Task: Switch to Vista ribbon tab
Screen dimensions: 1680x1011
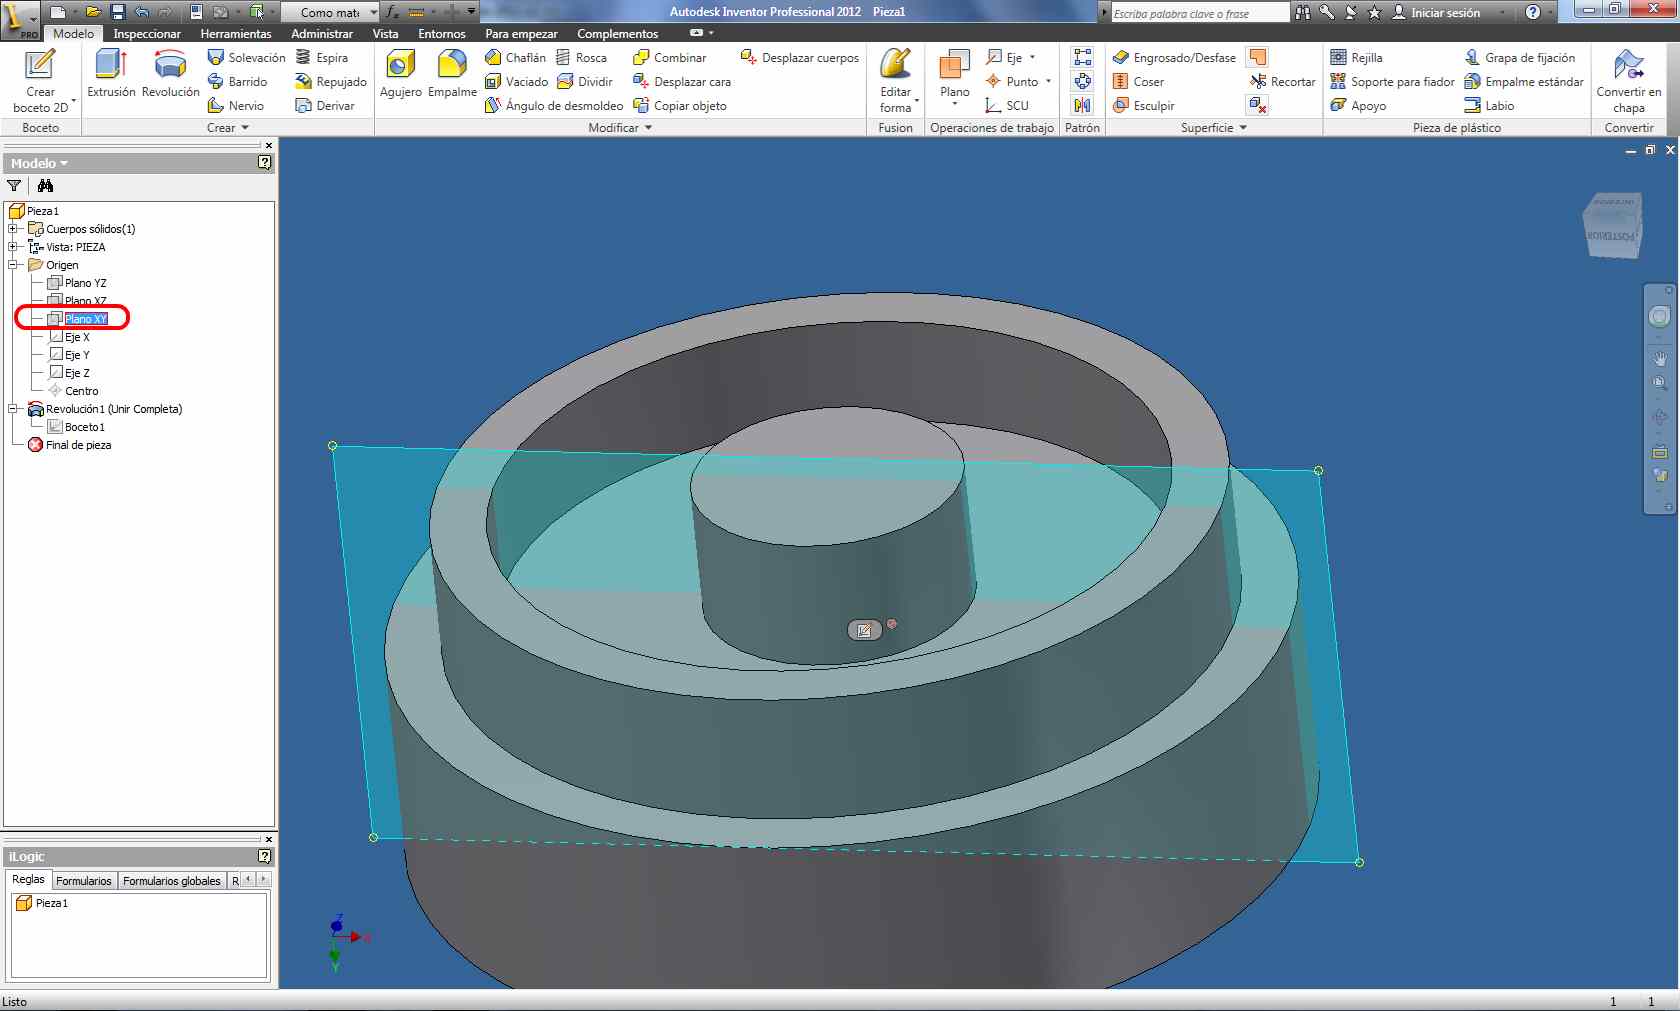Action: [385, 34]
